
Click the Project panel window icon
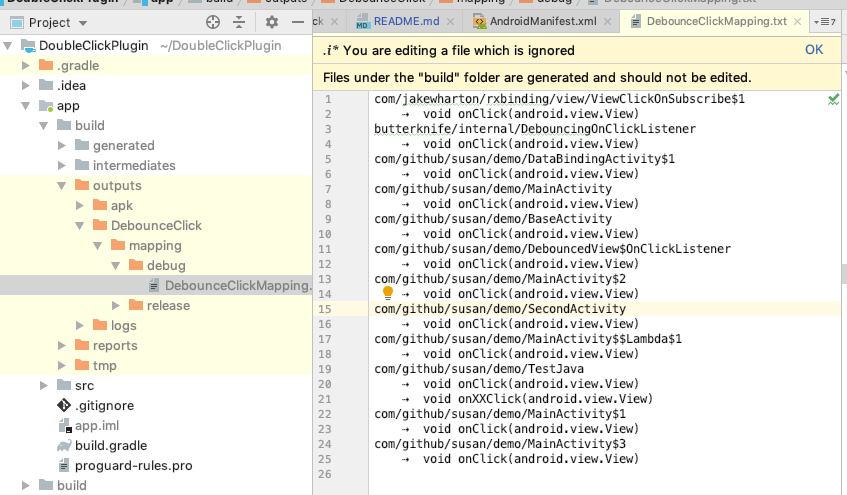click(x=17, y=23)
